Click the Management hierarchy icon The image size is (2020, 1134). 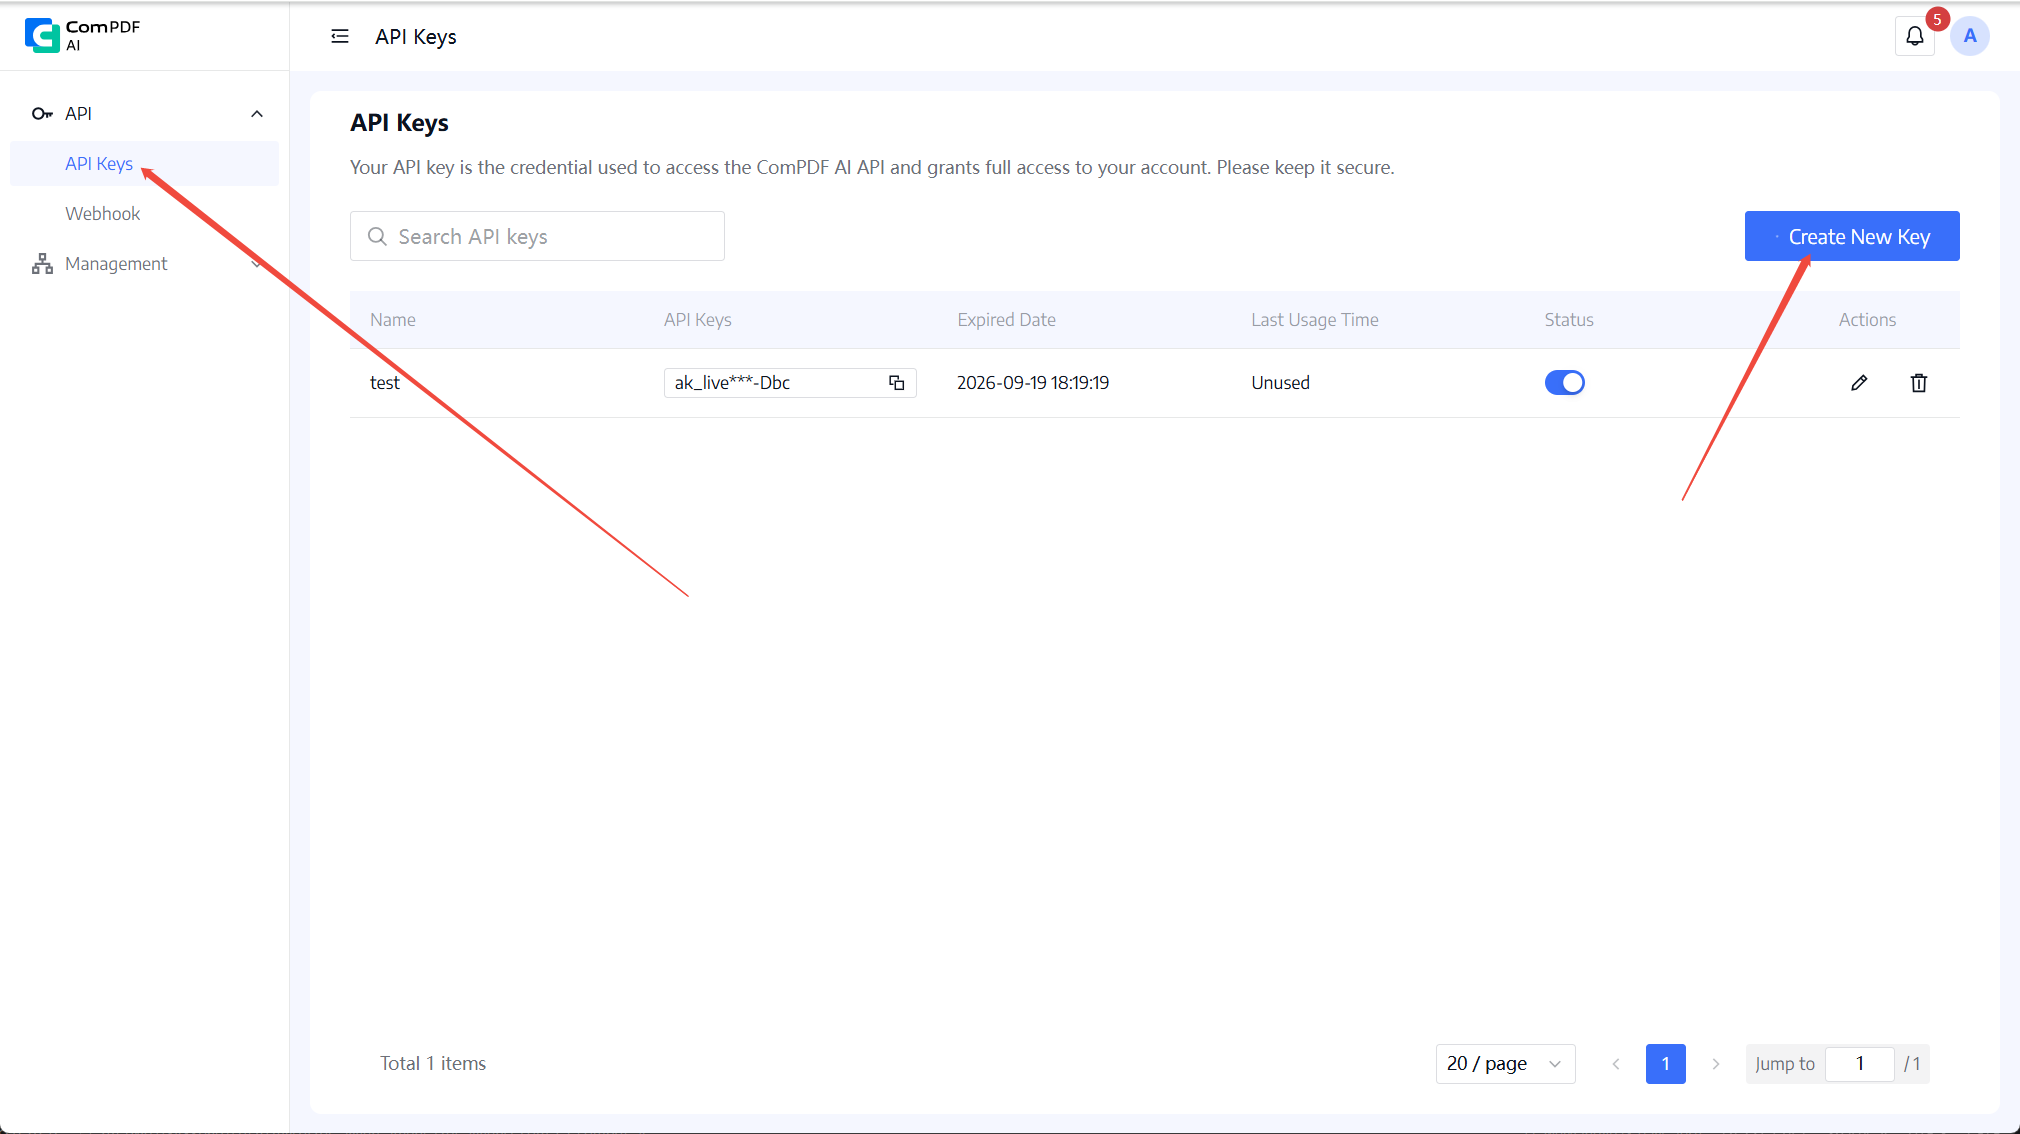(x=42, y=264)
